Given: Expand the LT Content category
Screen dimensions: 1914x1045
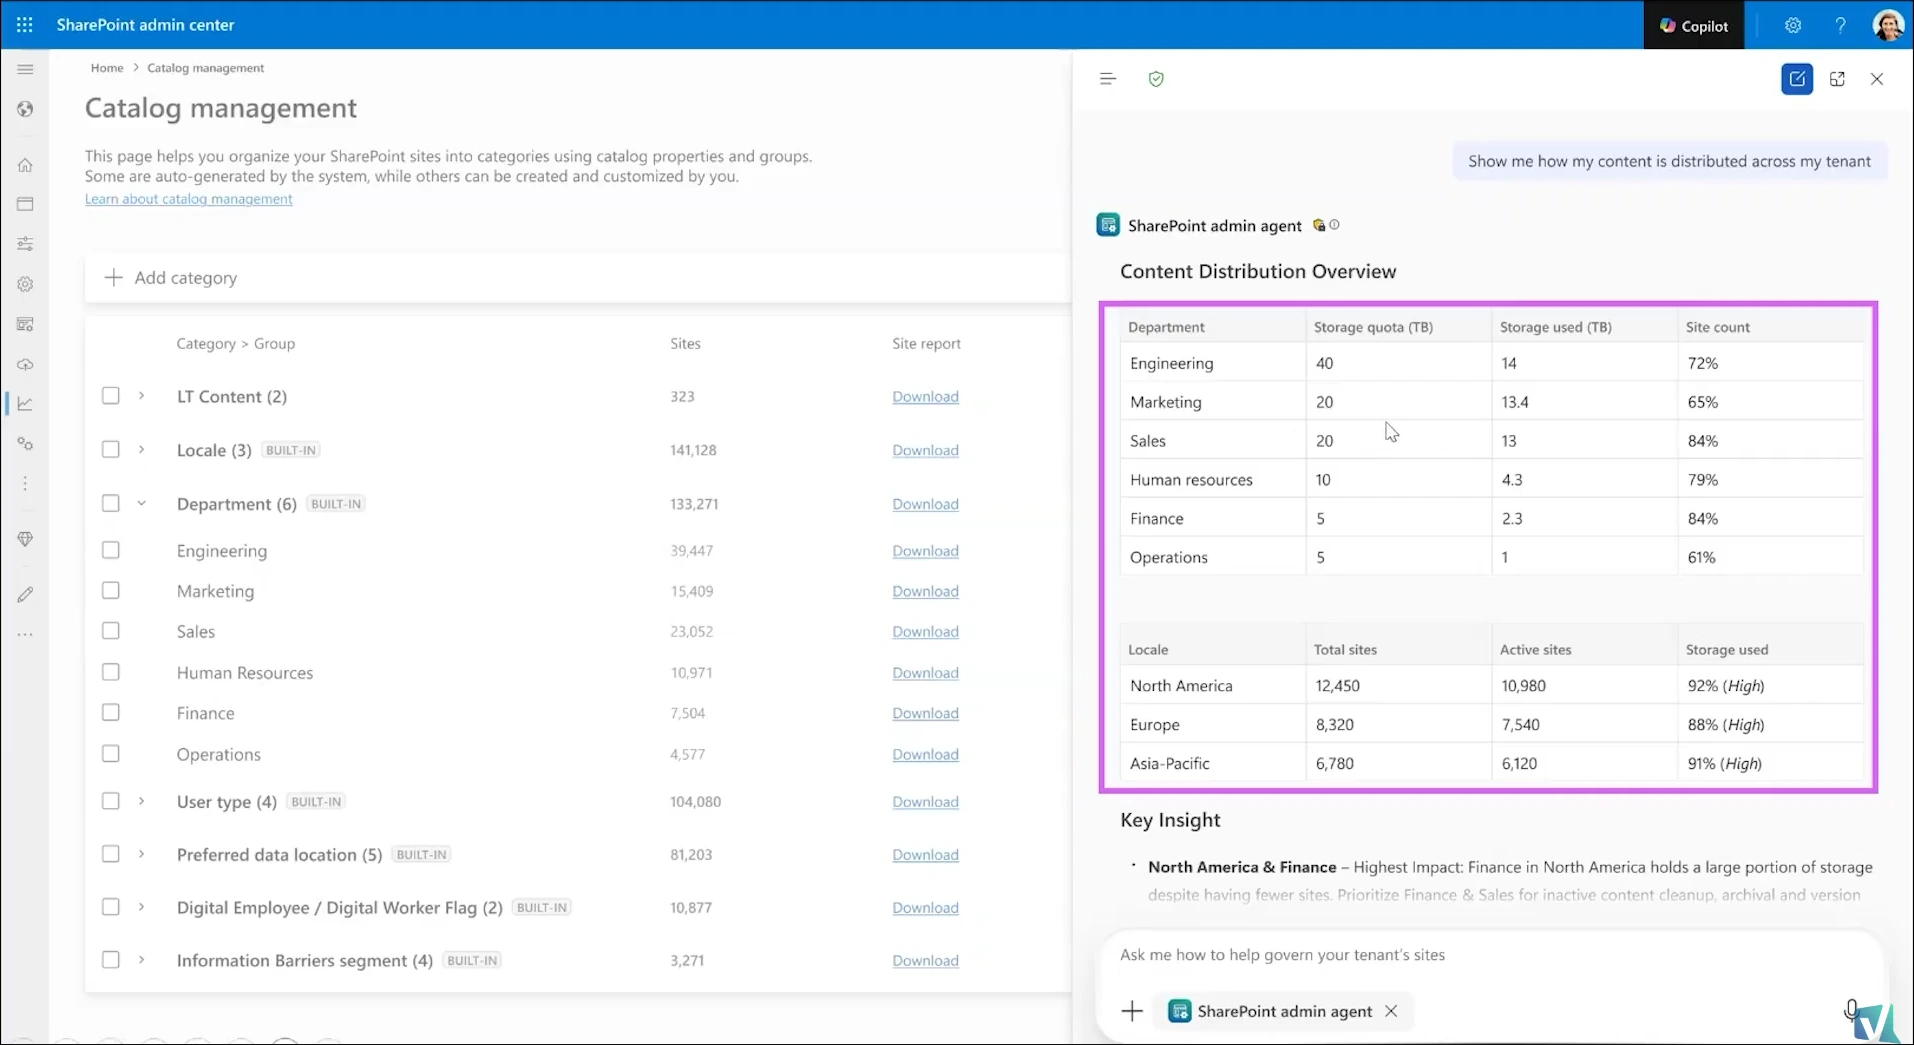Looking at the screenshot, I should (141, 396).
